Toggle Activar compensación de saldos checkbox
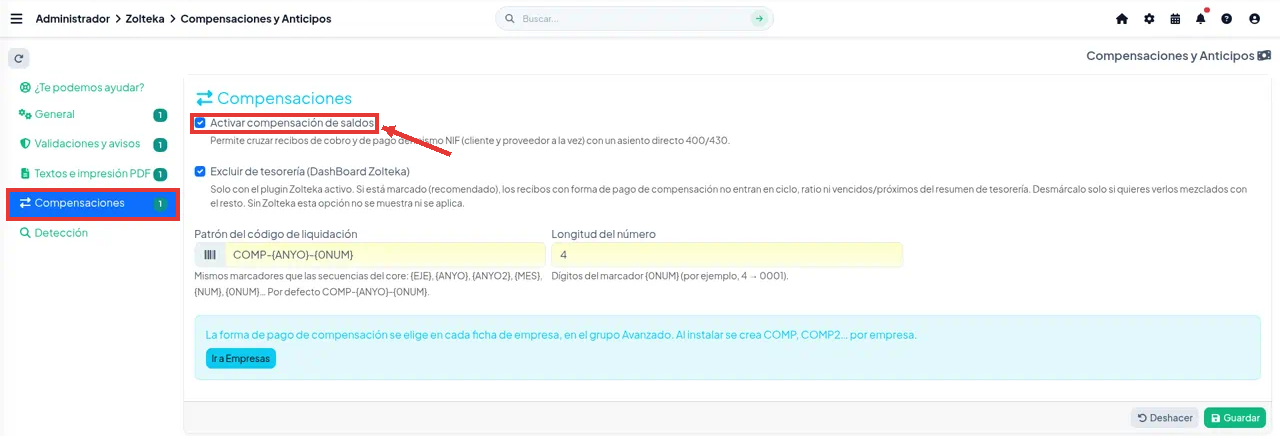Image resolution: width=1280 pixels, height=436 pixels. pos(201,123)
